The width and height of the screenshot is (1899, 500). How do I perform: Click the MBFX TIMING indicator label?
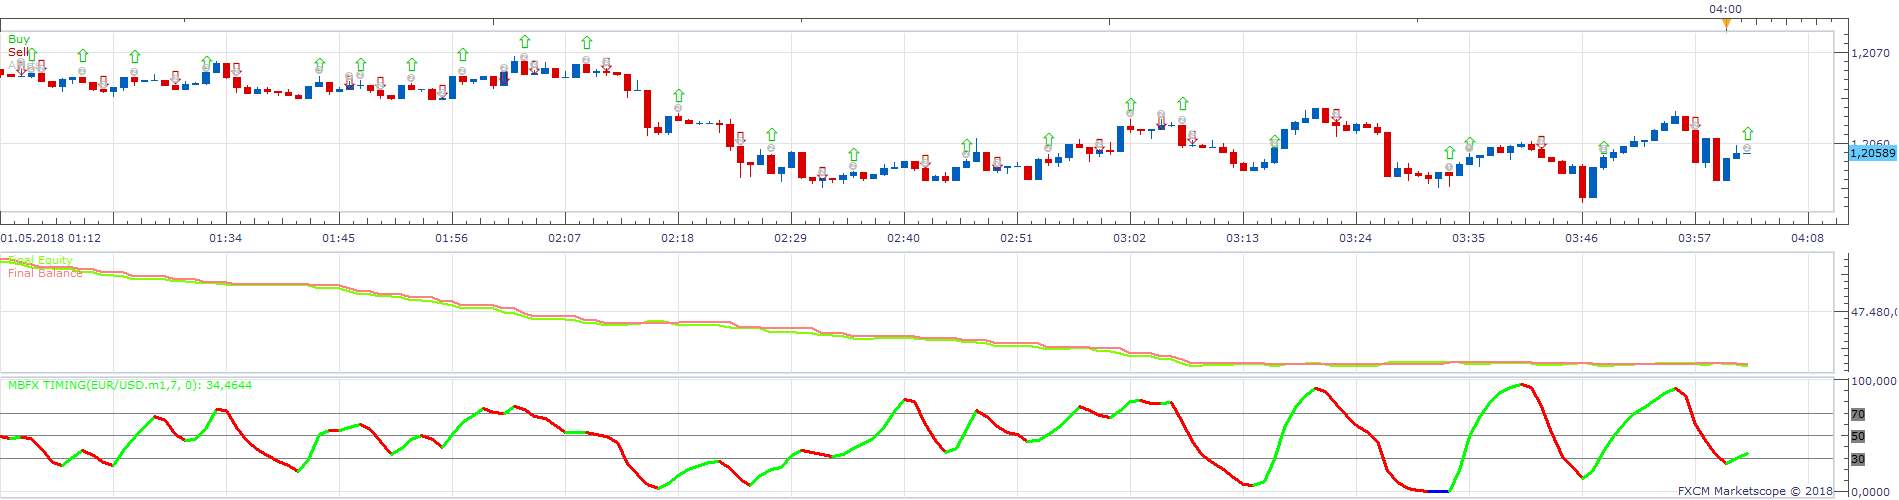pyautogui.click(x=130, y=385)
